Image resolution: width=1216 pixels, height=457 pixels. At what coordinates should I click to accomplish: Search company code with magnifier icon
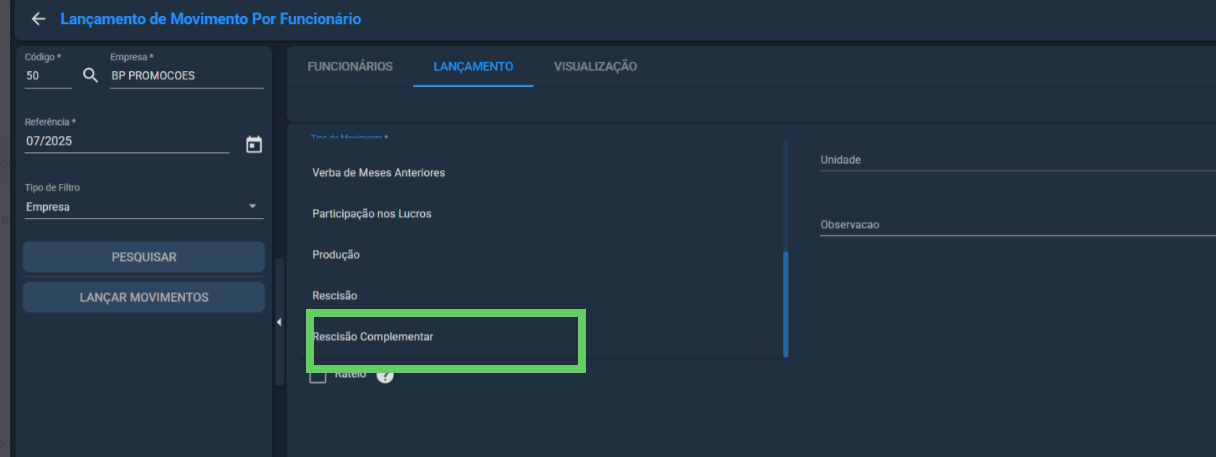(x=90, y=75)
